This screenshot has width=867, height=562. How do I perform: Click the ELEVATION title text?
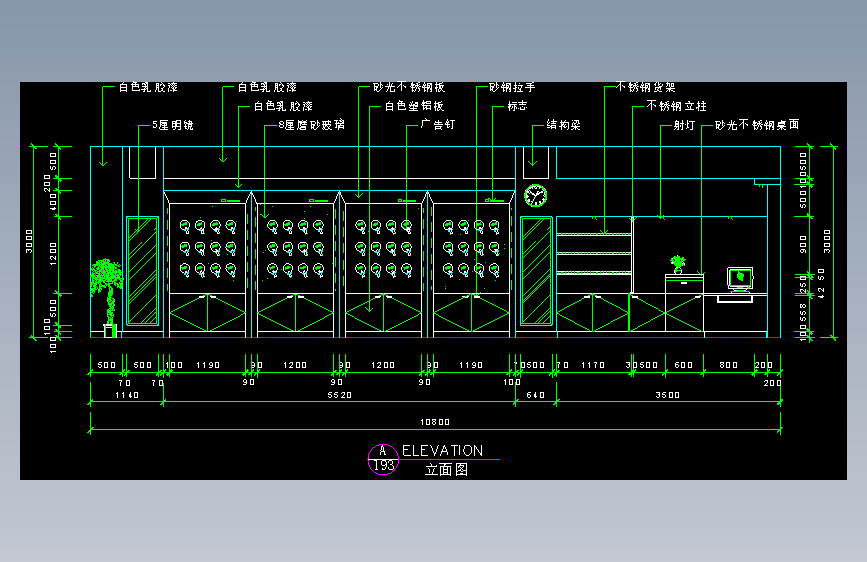tap(442, 451)
